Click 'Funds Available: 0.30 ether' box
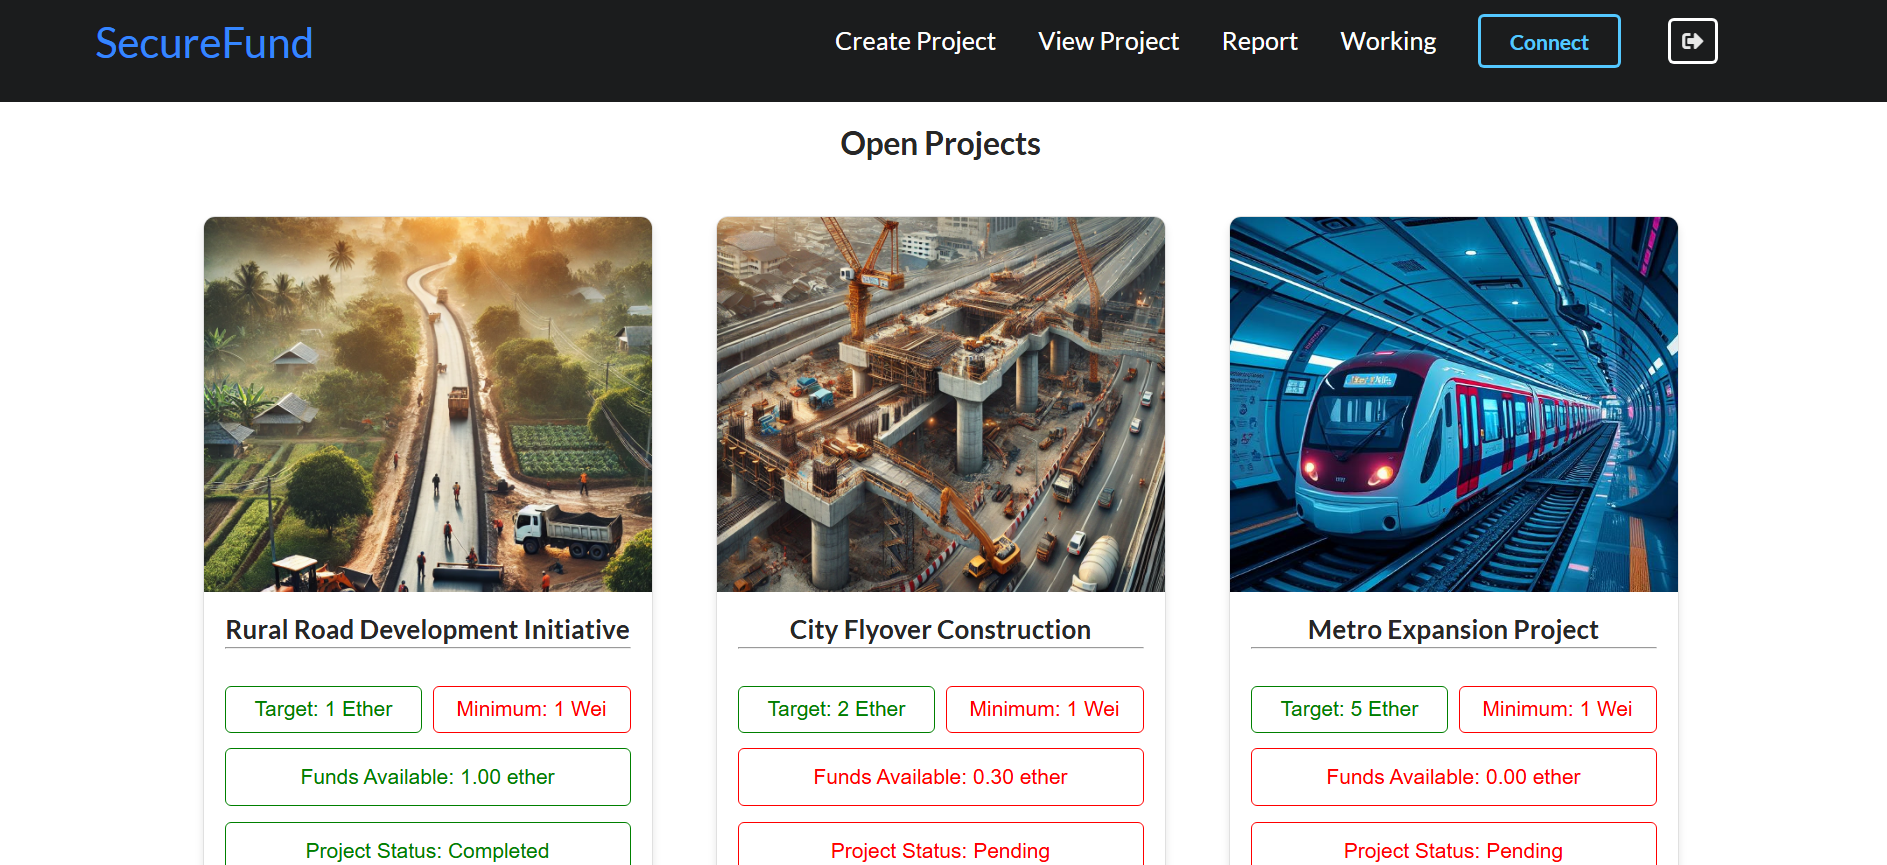 941,777
